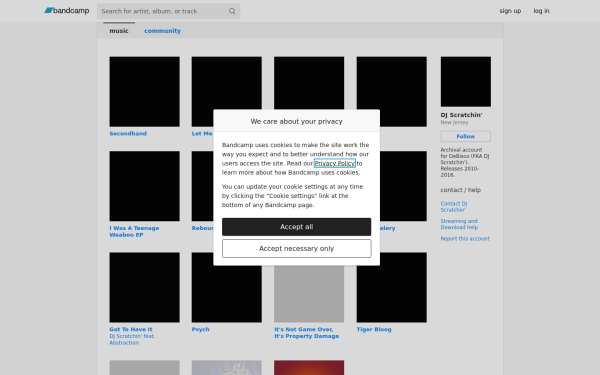Follow DJ Scratchin' with the Follow button
Screen dimensions: 600x375
(466, 136)
